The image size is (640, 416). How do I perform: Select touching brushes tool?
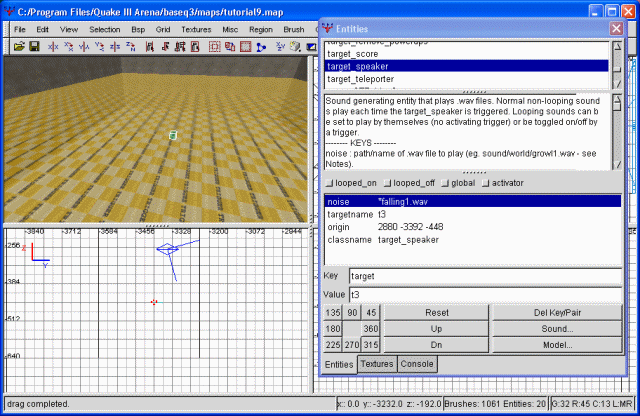[x=165, y=47]
